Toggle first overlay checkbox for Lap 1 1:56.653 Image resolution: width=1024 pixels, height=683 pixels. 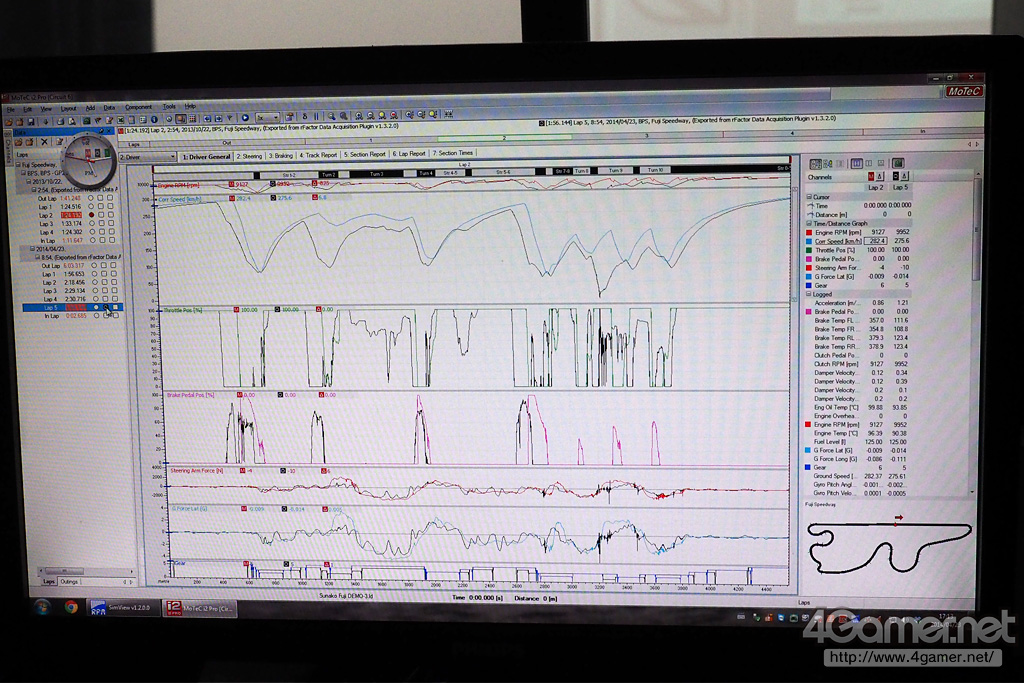click(x=104, y=274)
